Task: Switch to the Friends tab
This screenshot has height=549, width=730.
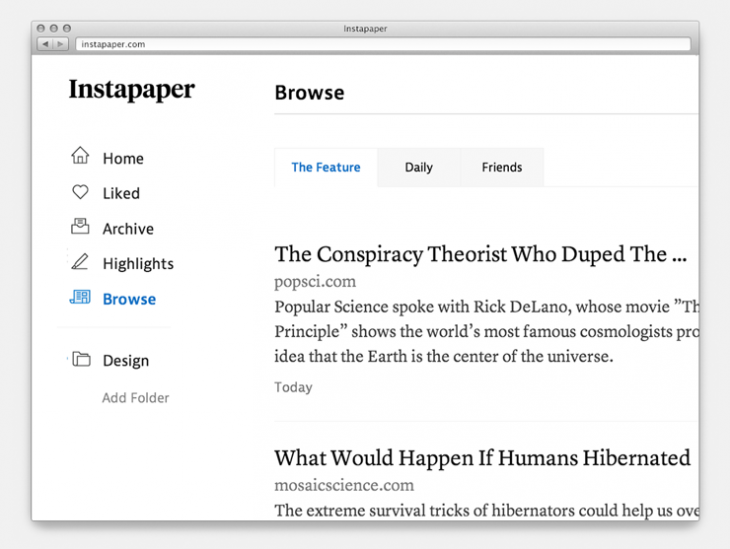Action: [x=502, y=167]
